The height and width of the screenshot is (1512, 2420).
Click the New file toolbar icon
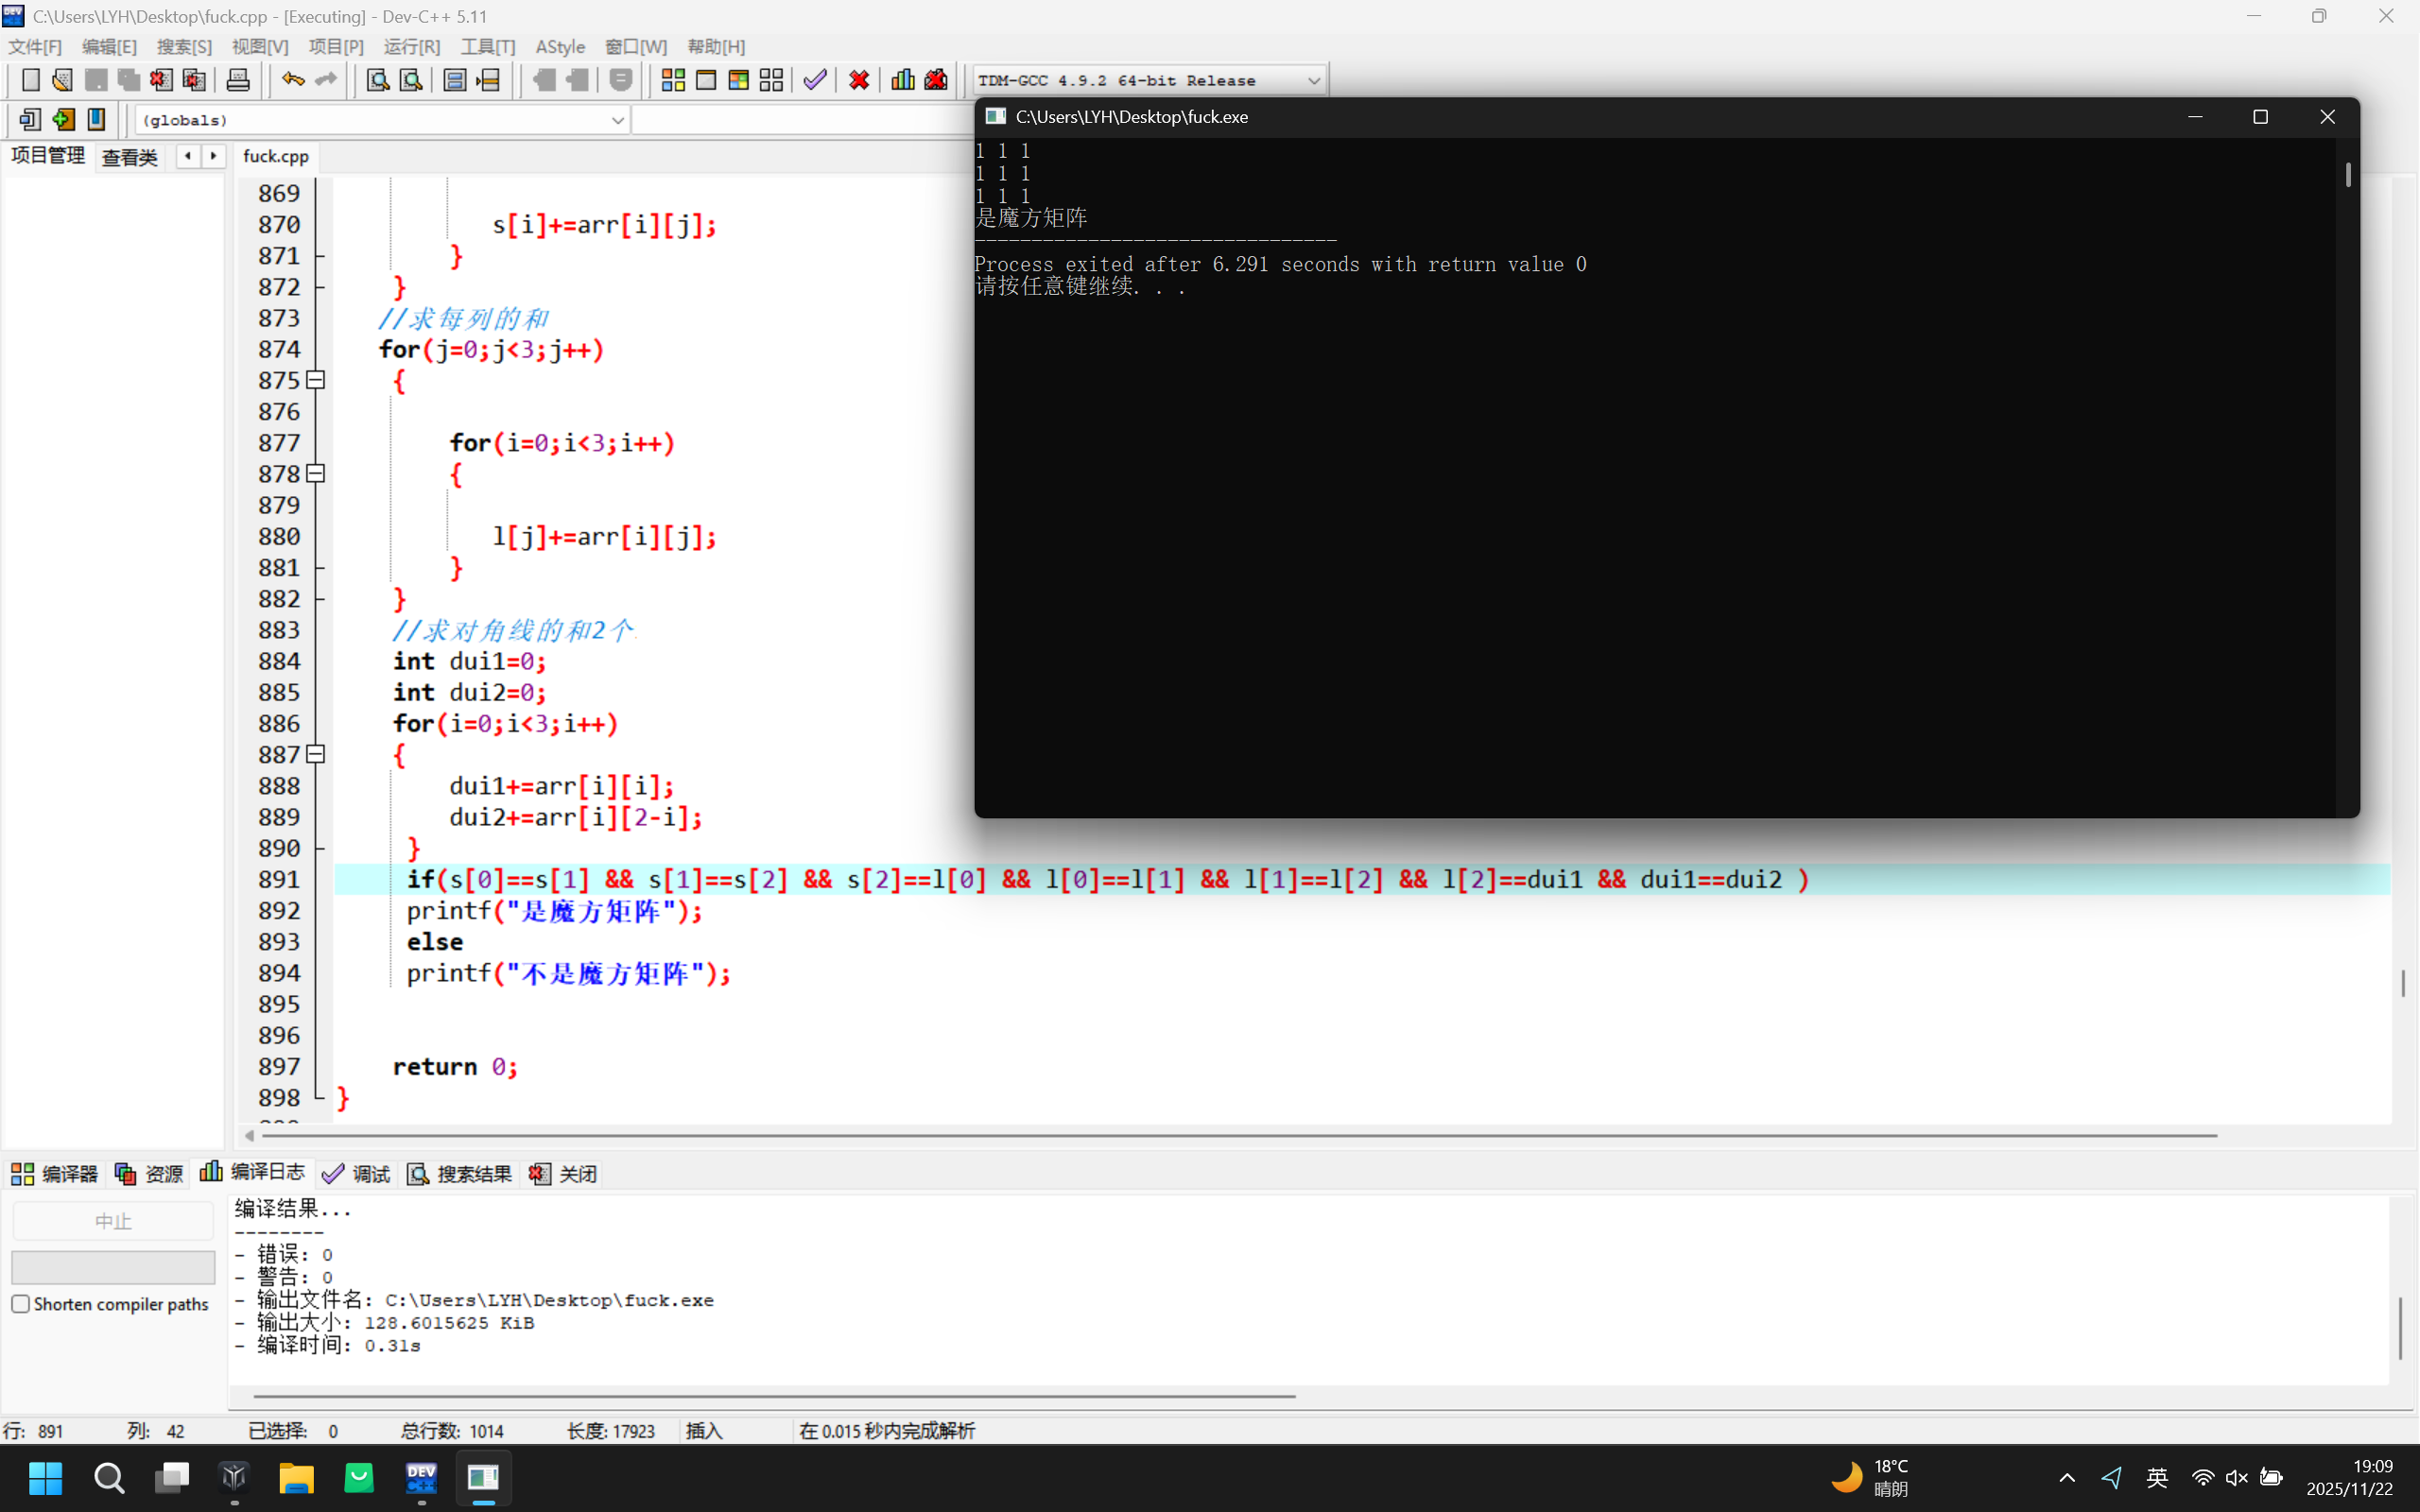[x=30, y=80]
